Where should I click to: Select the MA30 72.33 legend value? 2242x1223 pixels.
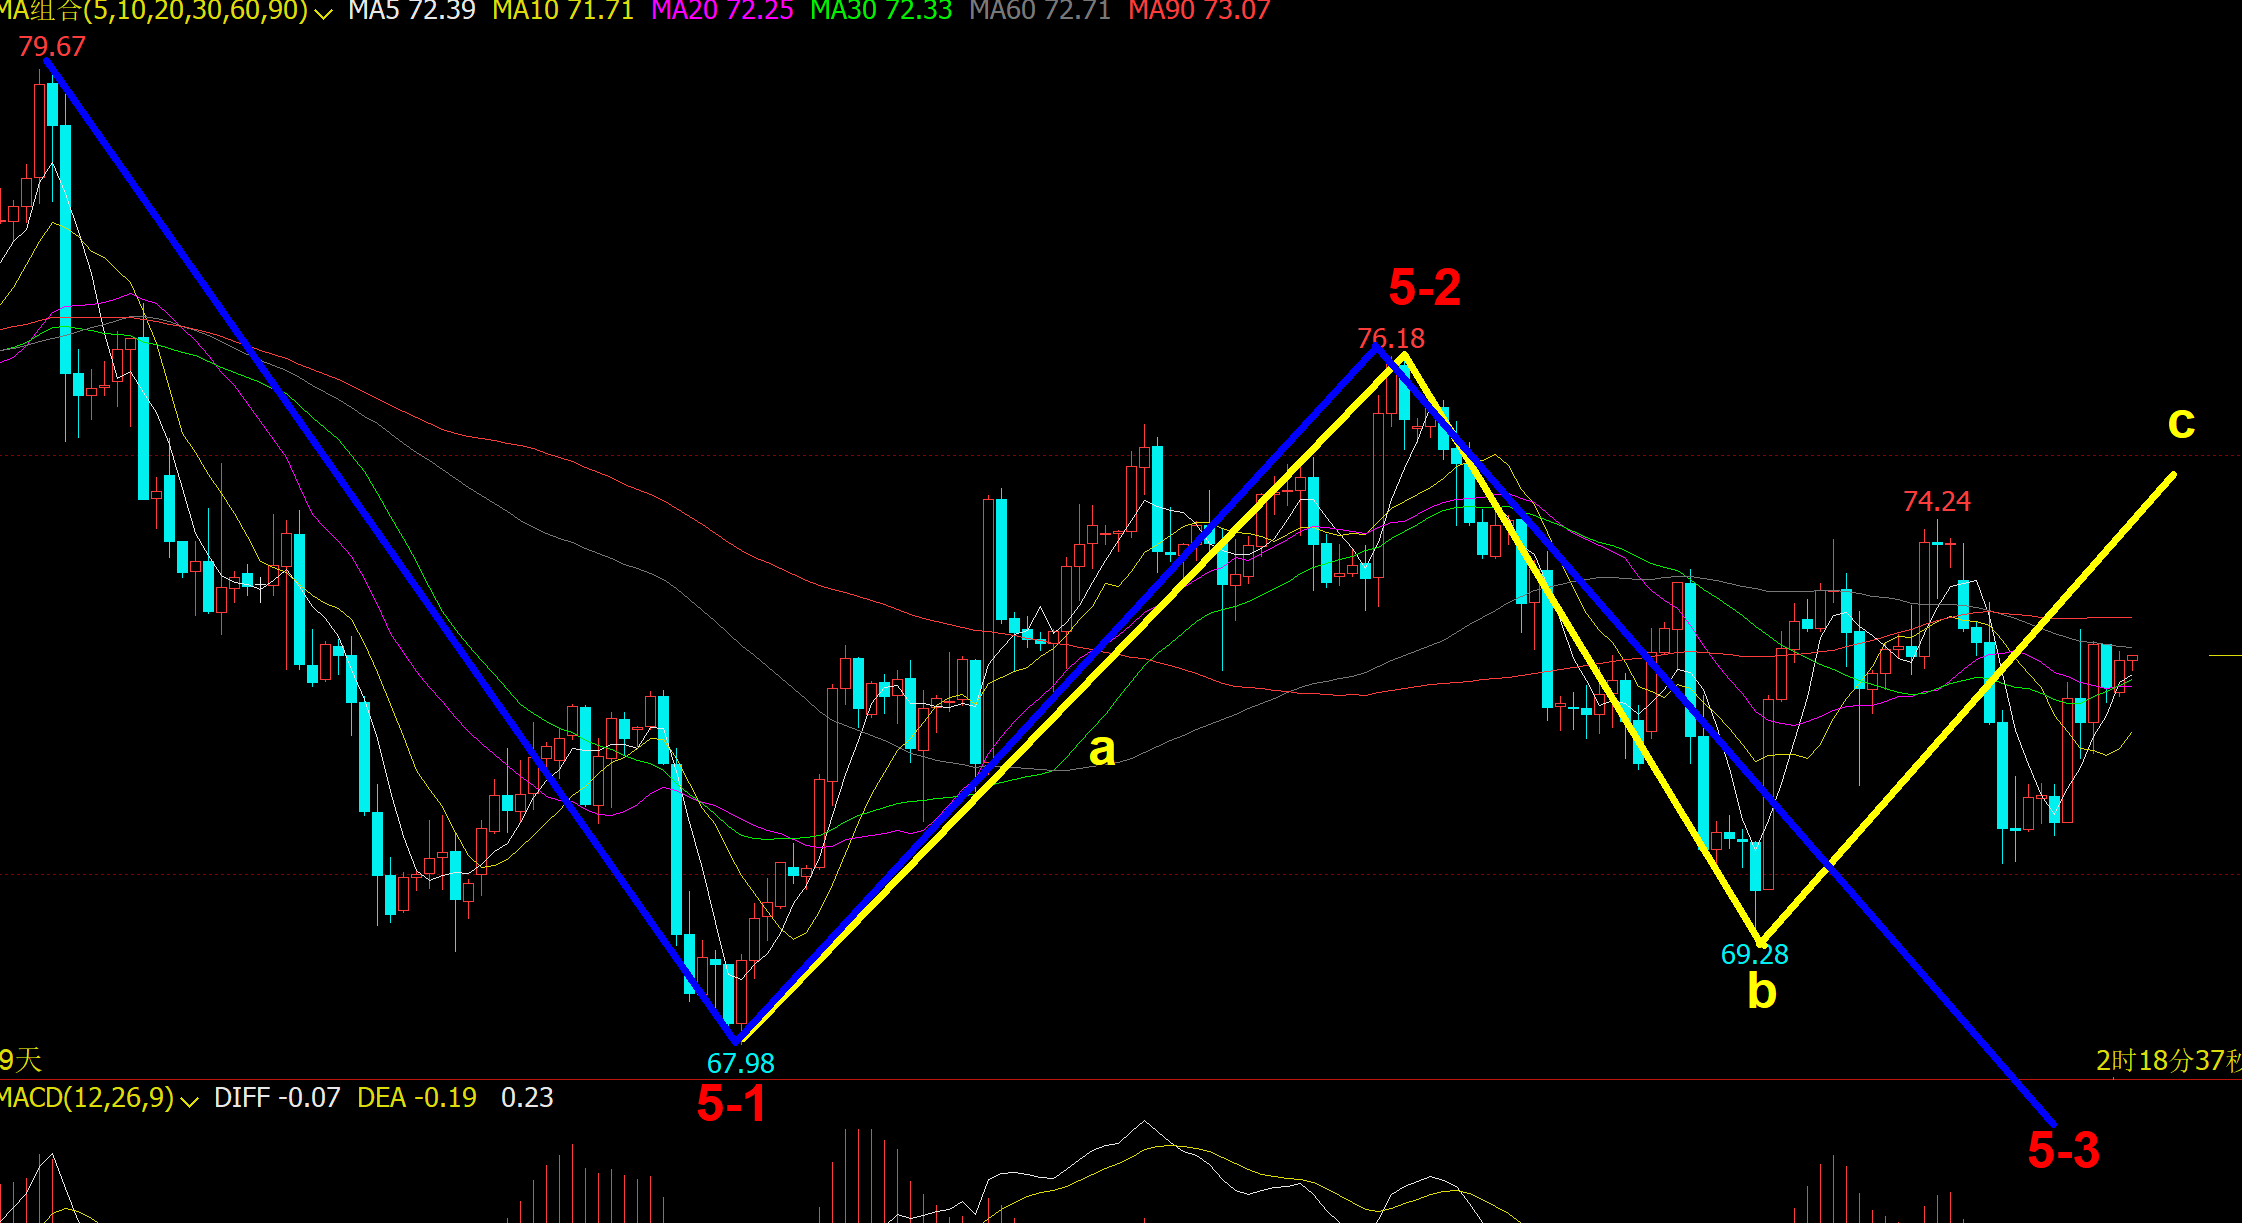coord(881,11)
